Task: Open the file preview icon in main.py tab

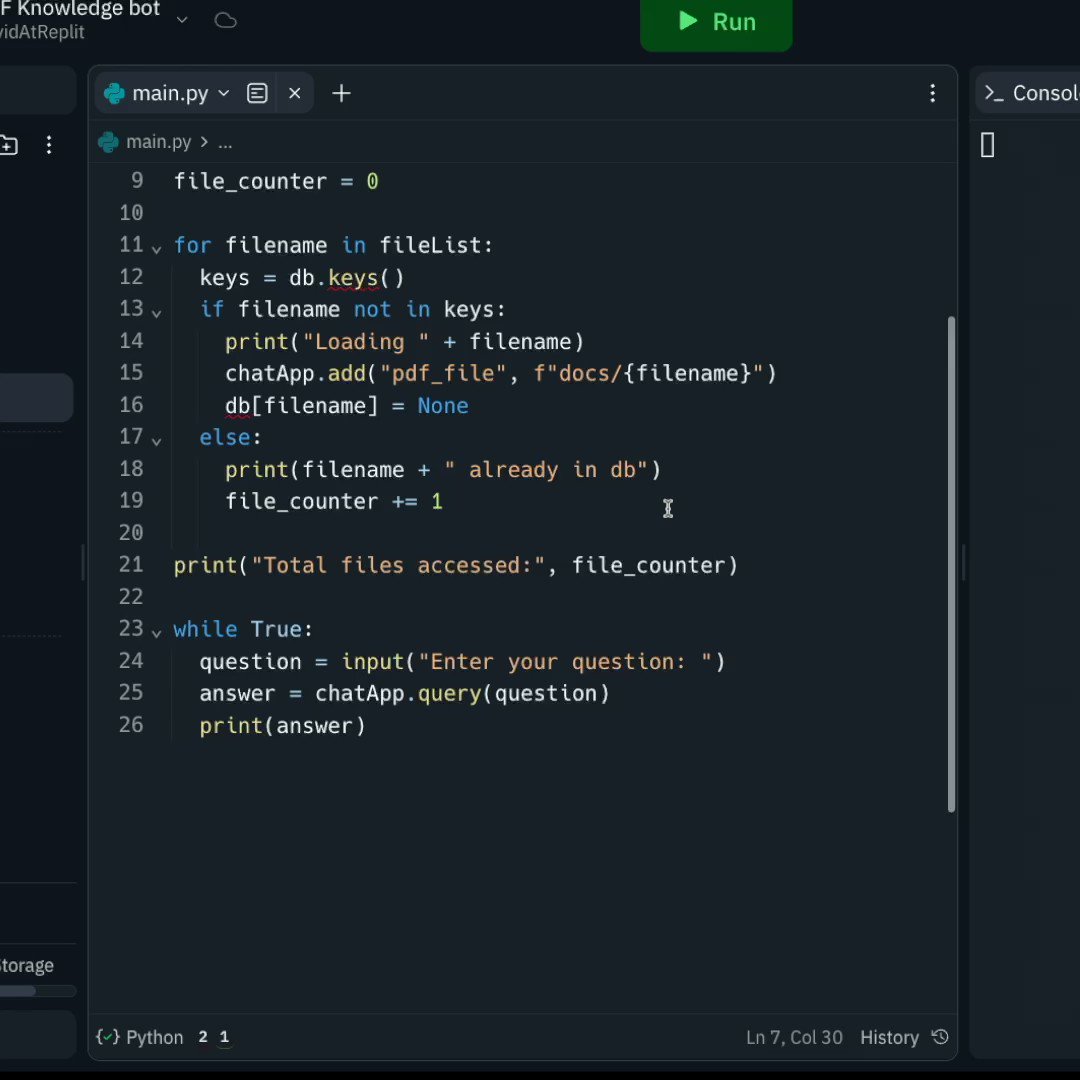Action: point(257,93)
